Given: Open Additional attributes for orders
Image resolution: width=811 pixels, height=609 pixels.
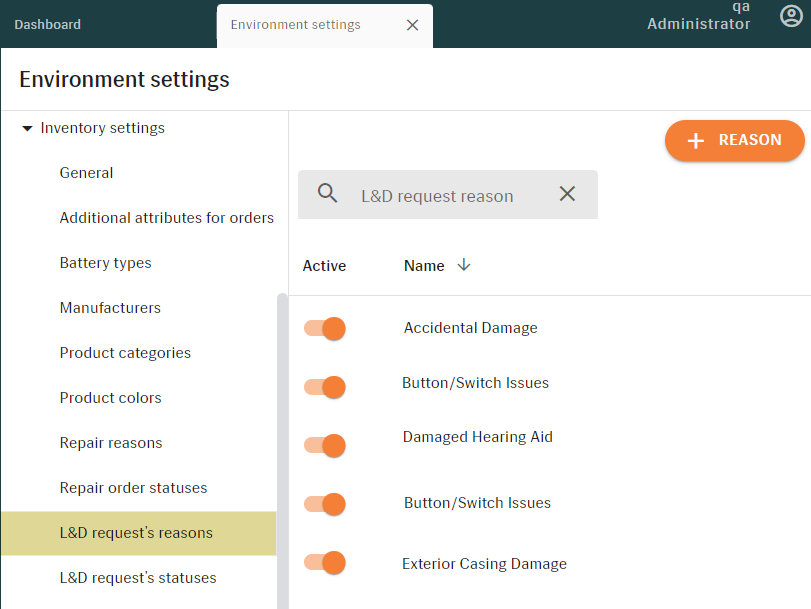Looking at the screenshot, I should [167, 218].
